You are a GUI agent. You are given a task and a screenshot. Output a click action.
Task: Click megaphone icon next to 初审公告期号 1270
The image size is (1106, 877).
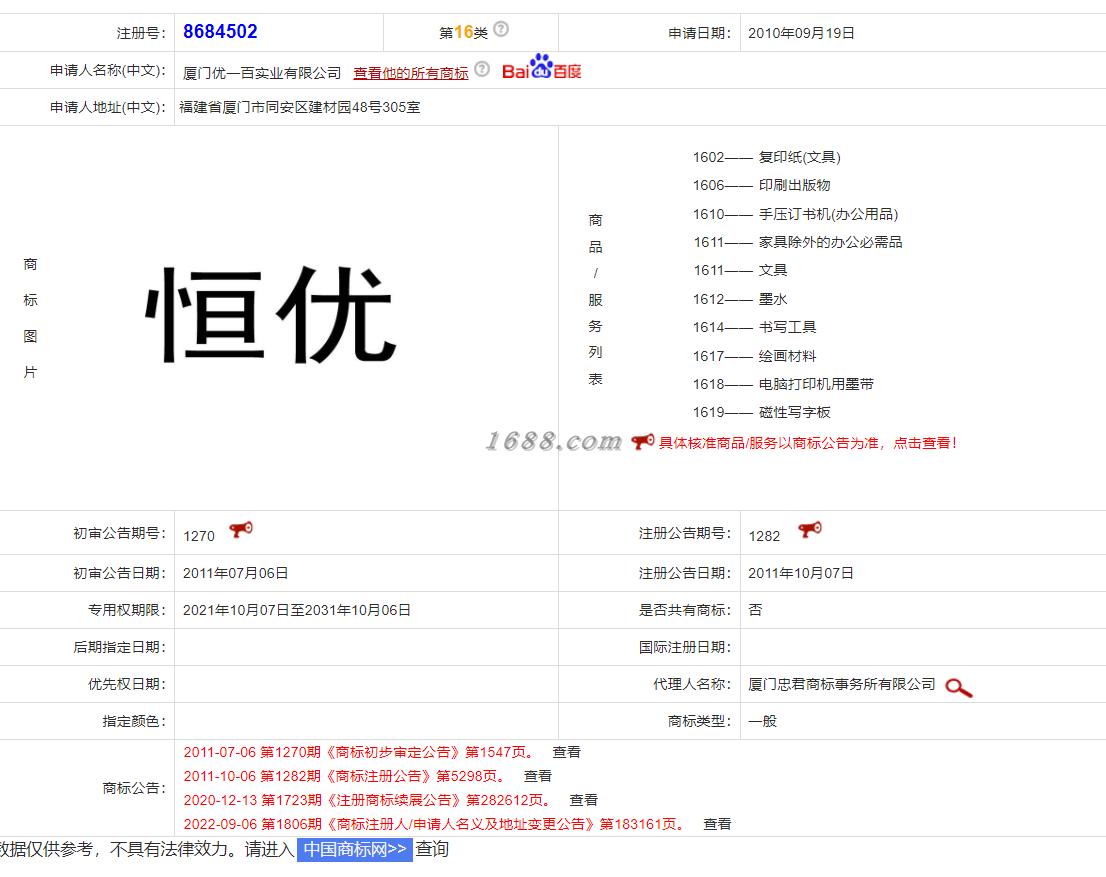pyautogui.click(x=241, y=529)
